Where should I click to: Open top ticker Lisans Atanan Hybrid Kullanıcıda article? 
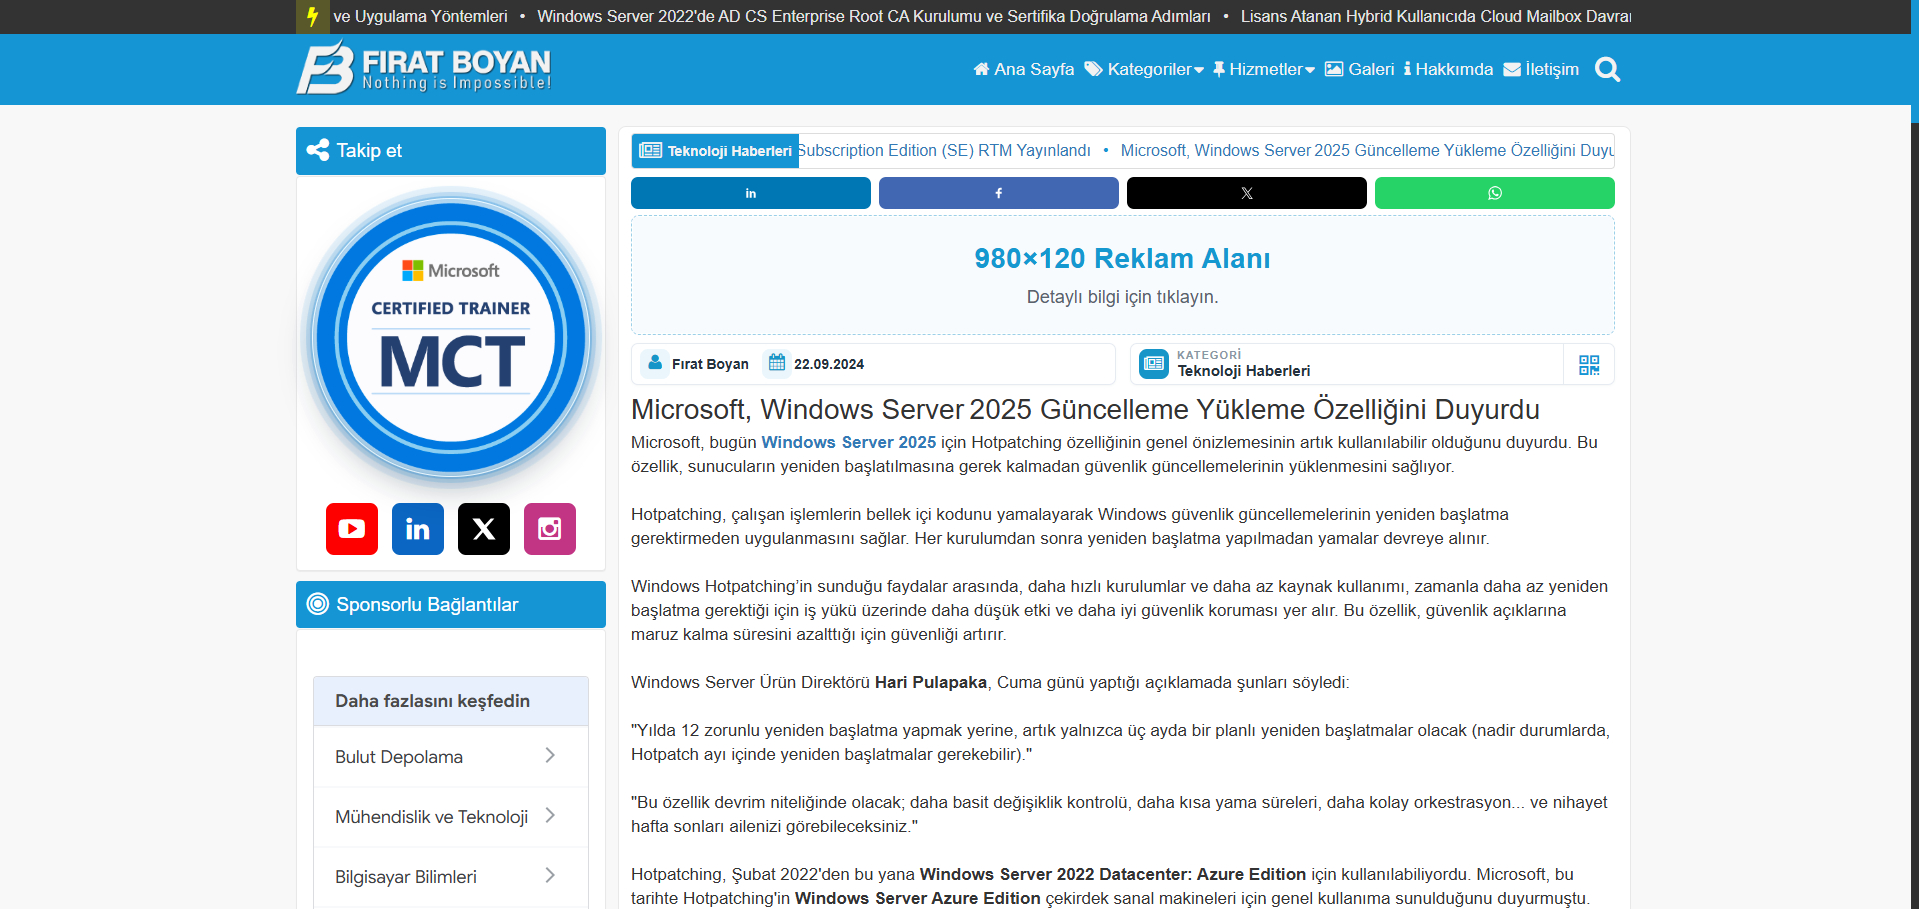tap(1436, 16)
